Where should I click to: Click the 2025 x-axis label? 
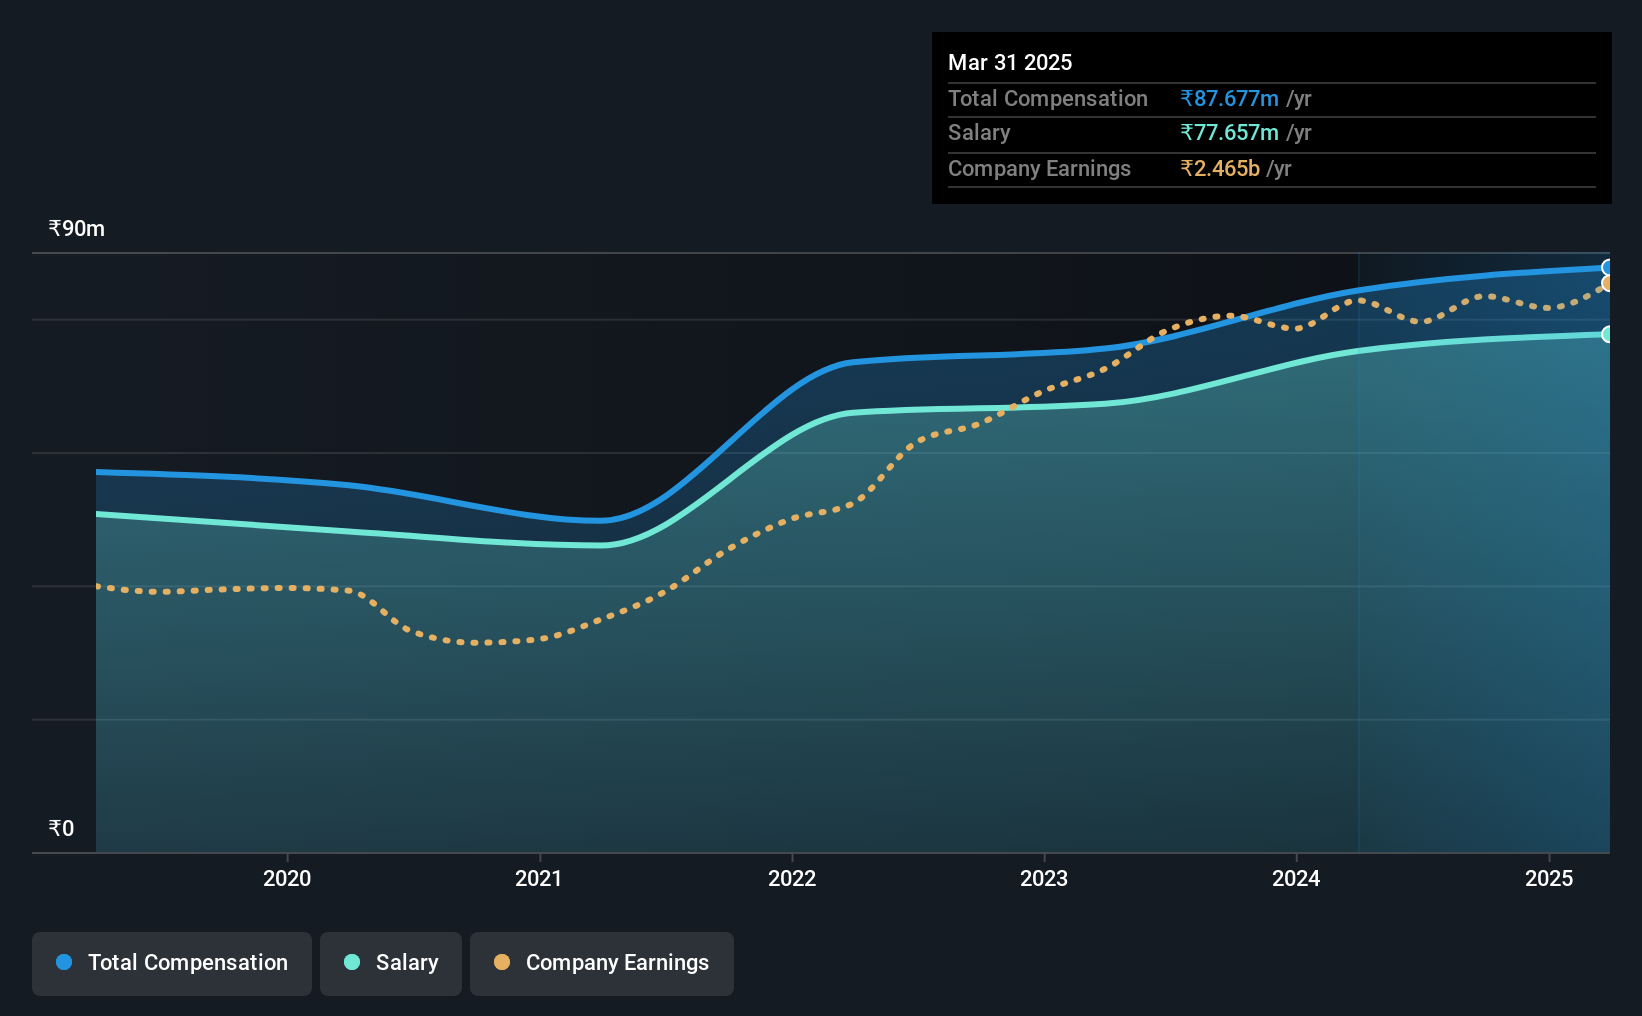click(x=1549, y=878)
